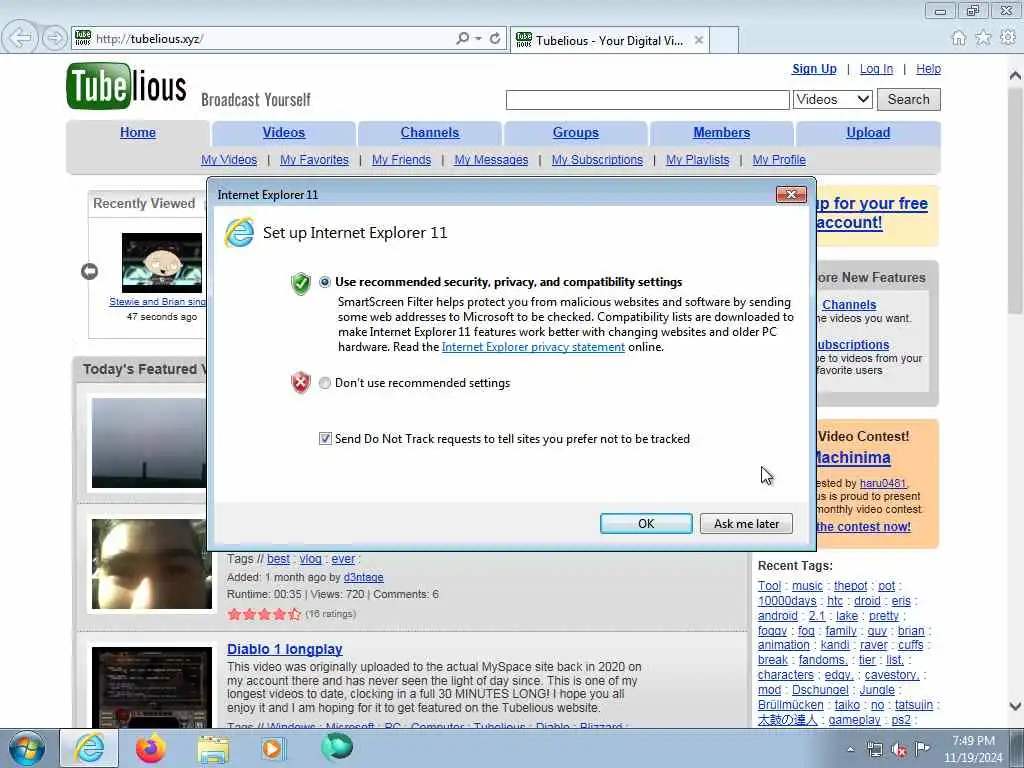
Task: Toggle Send Do Not Track requests checkbox
Action: pyautogui.click(x=325, y=439)
